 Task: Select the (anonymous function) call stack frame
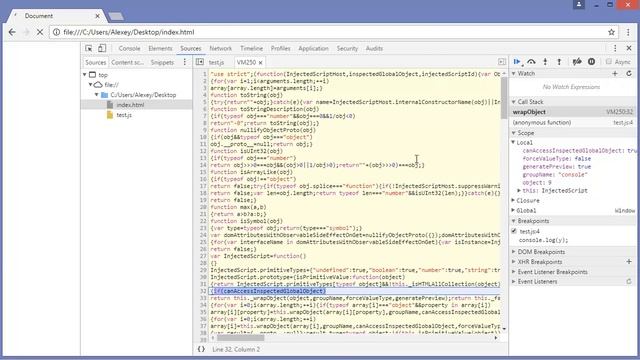pos(573,122)
